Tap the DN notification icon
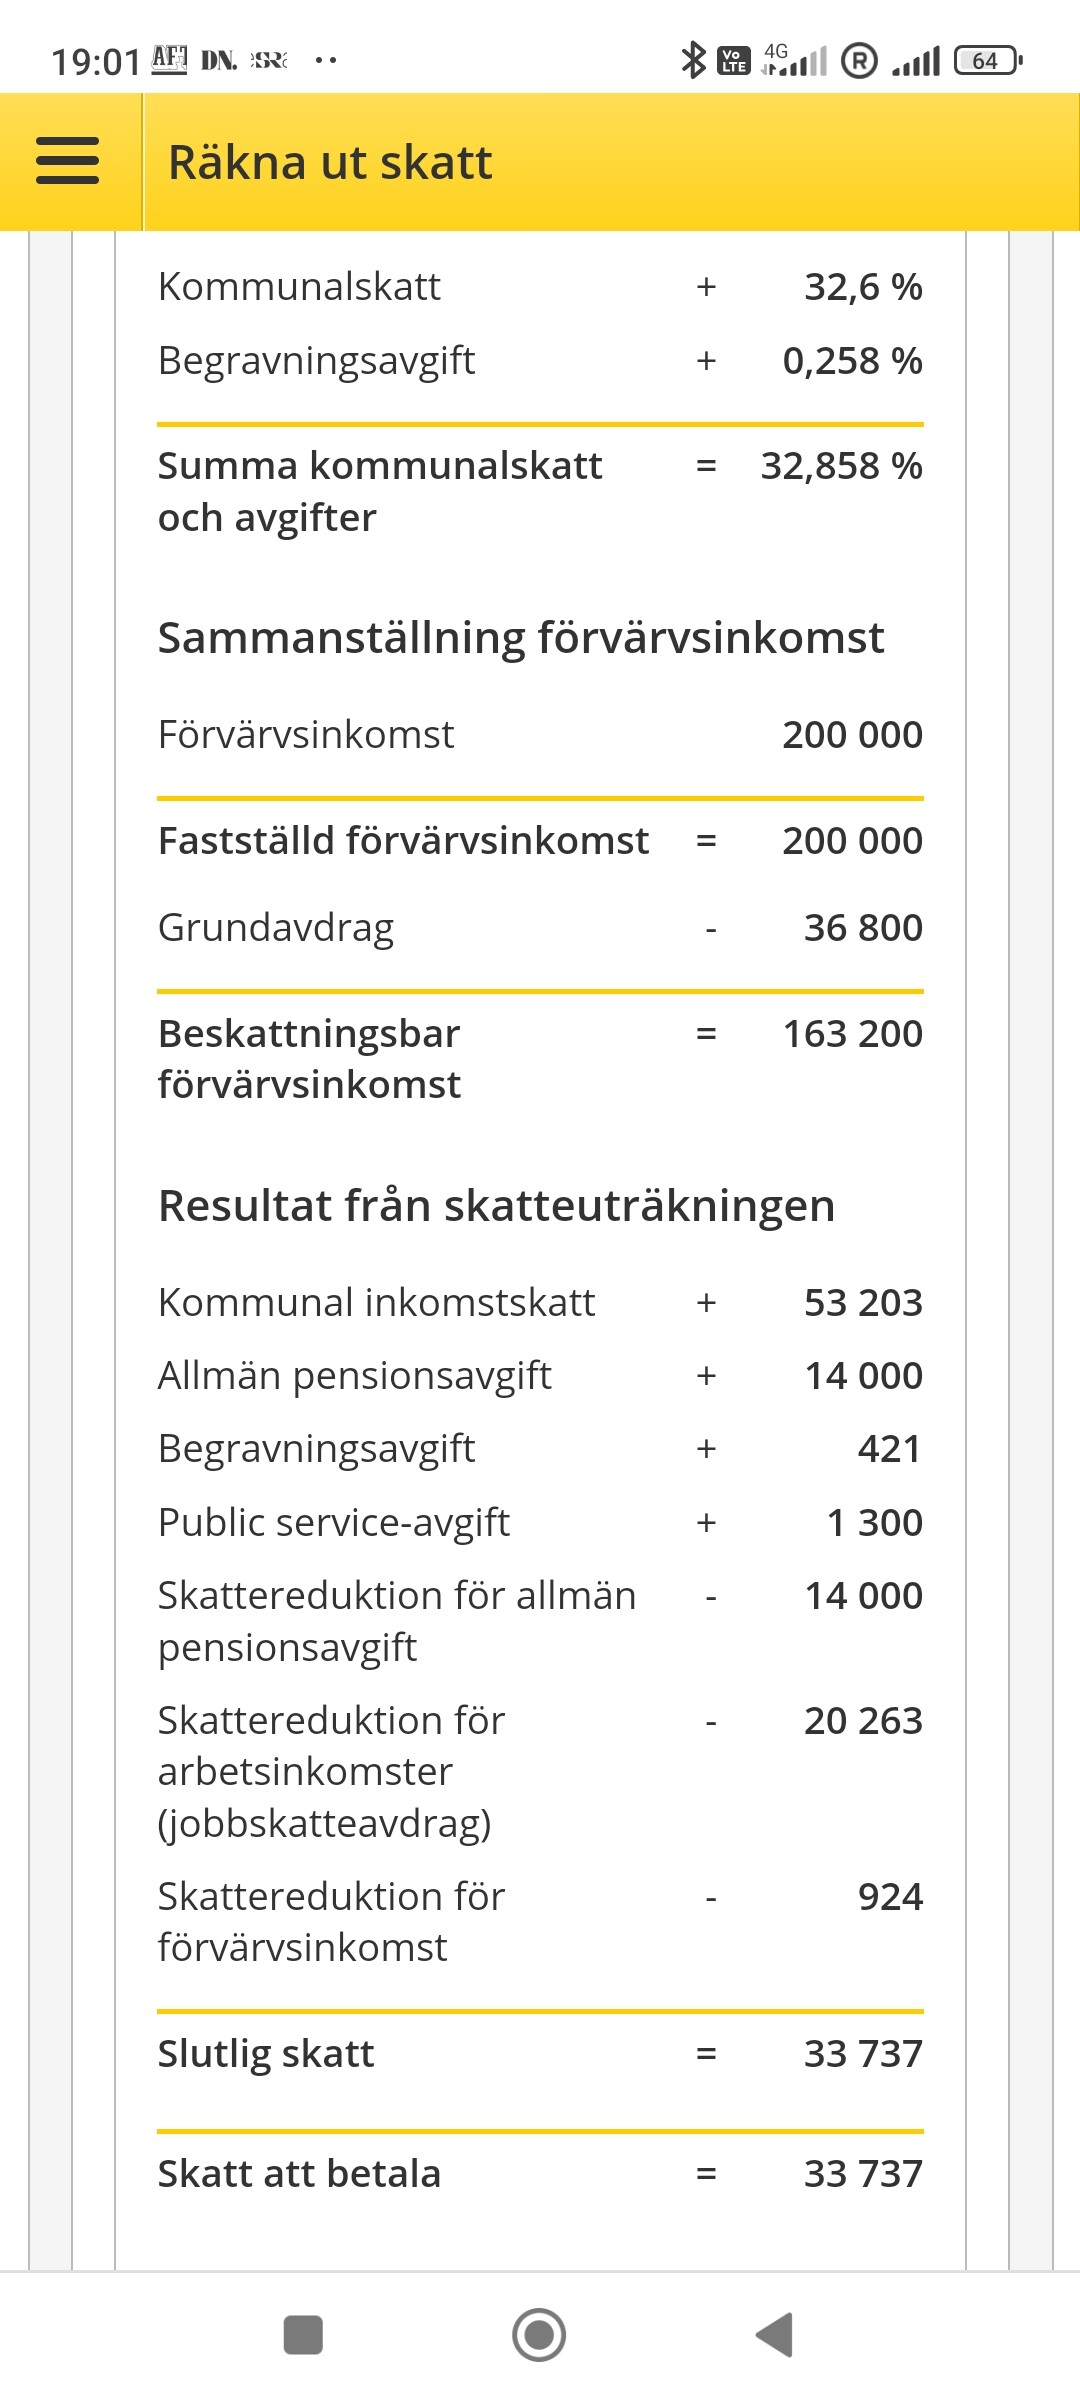1080x2400 pixels. (219, 61)
